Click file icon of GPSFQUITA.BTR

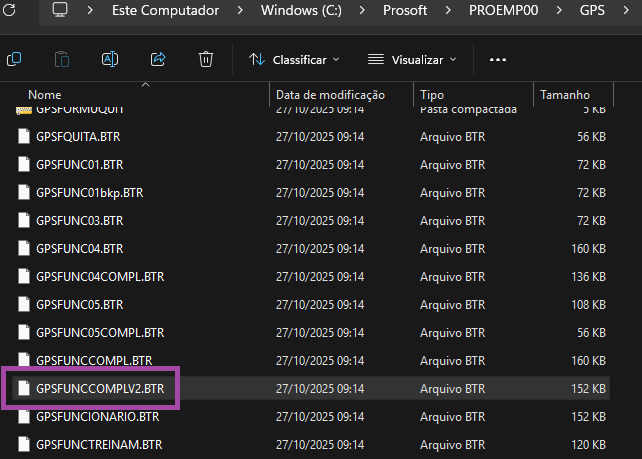coord(24,136)
